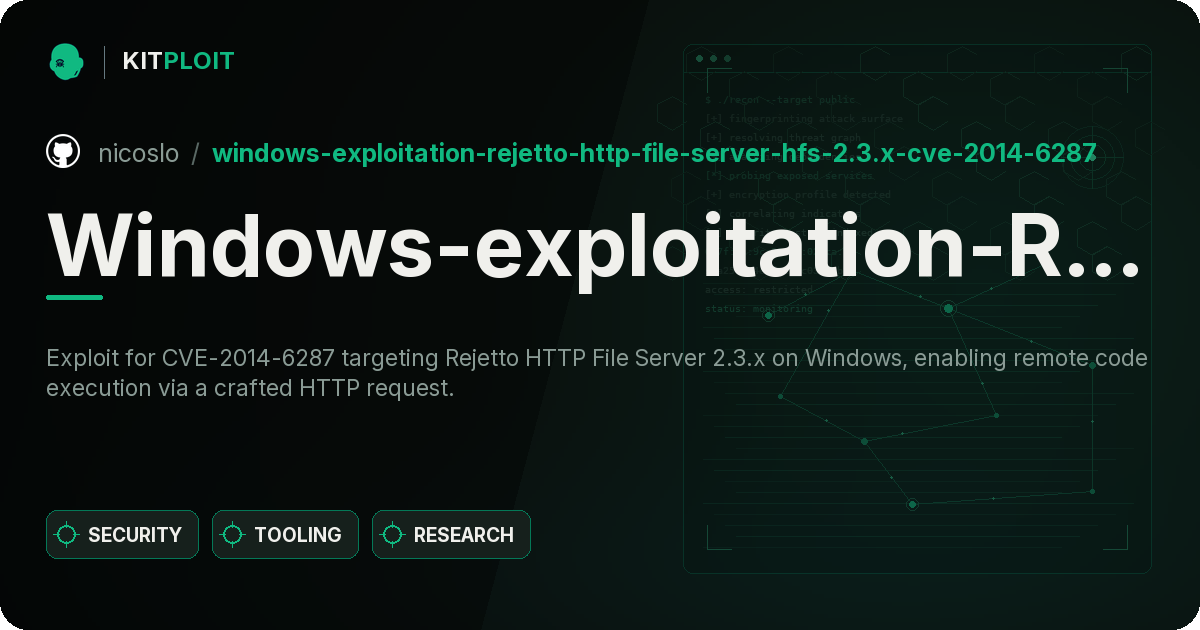Click the crosshair icon in RESEARCH tag
This screenshot has height=630, width=1200.
pyautogui.click(x=393, y=535)
